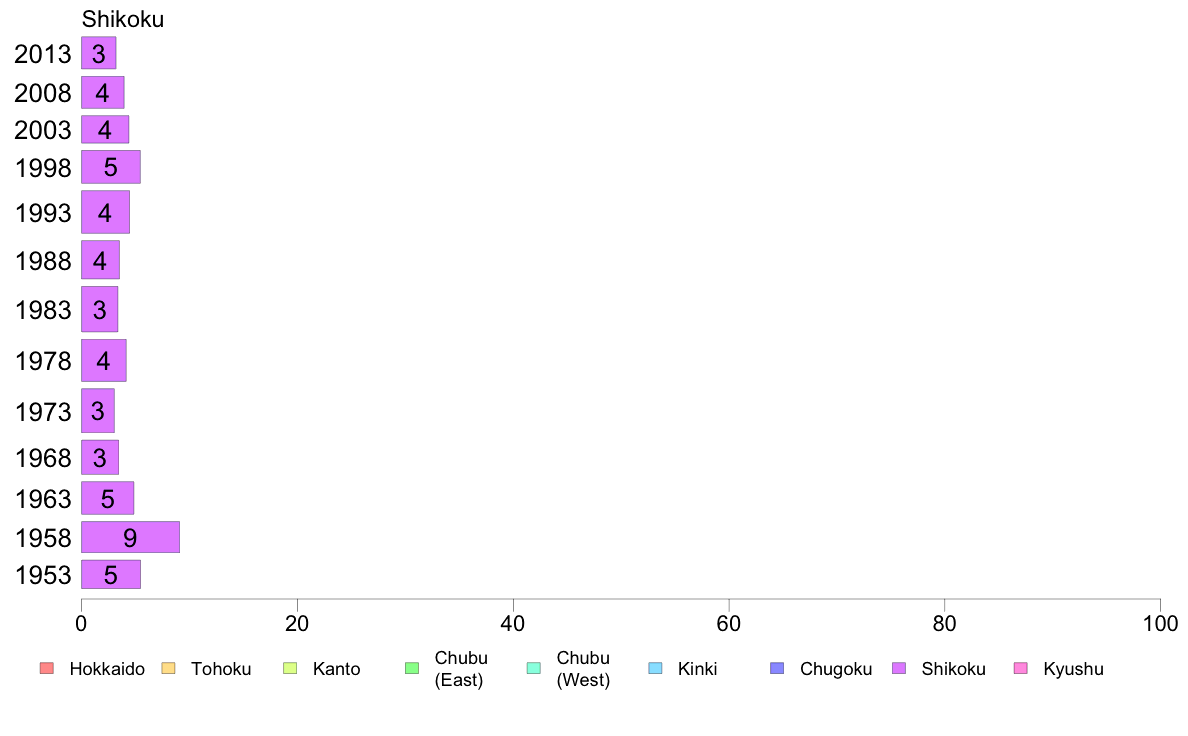This screenshot has width=1188, height=736.
Task: Click the 1978 bar showing 4
Action: click(104, 361)
